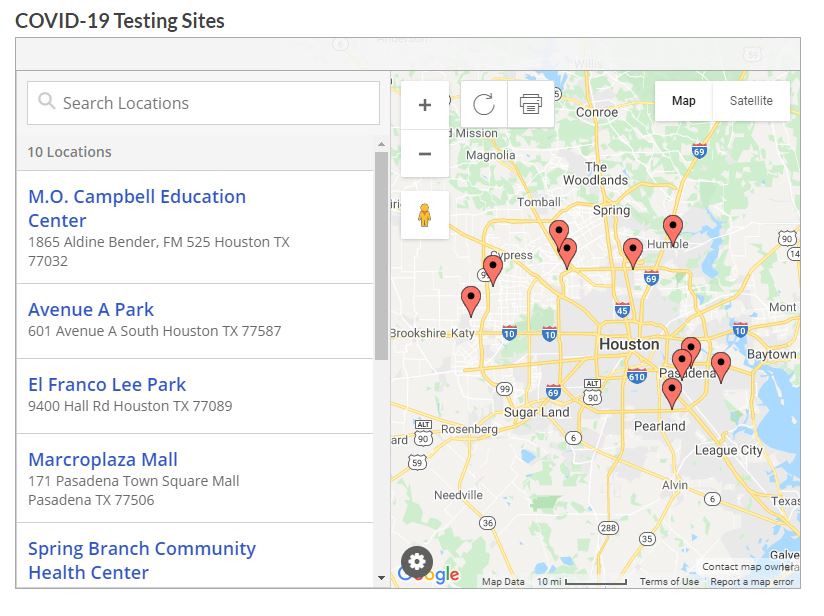
Task: Click address 601 Avenue A South Houston
Action: (154, 331)
